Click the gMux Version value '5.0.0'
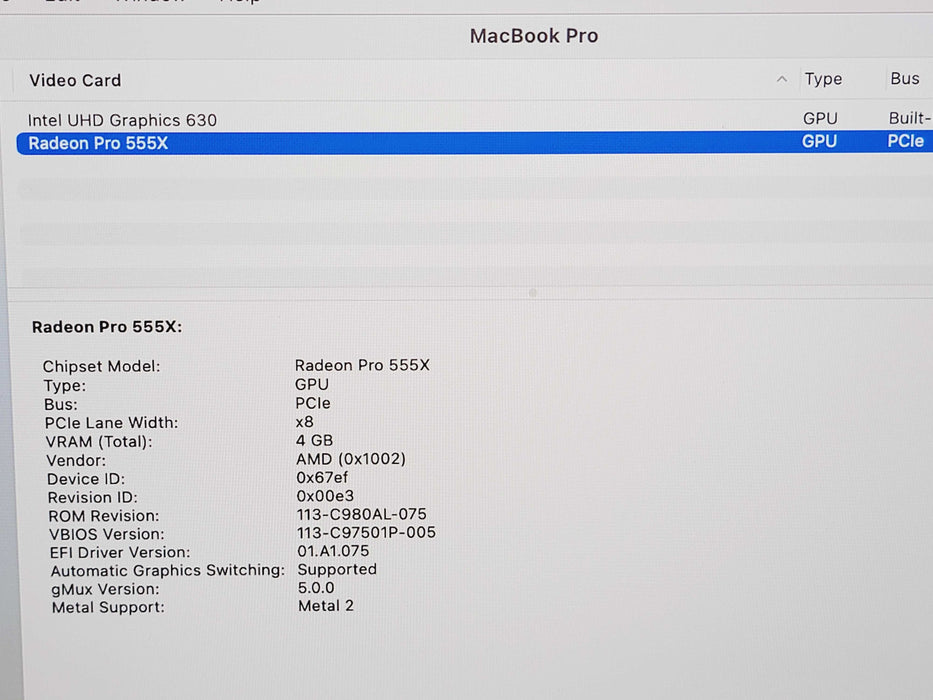Screen dimensions: 933x700 [x=316, y=588]
